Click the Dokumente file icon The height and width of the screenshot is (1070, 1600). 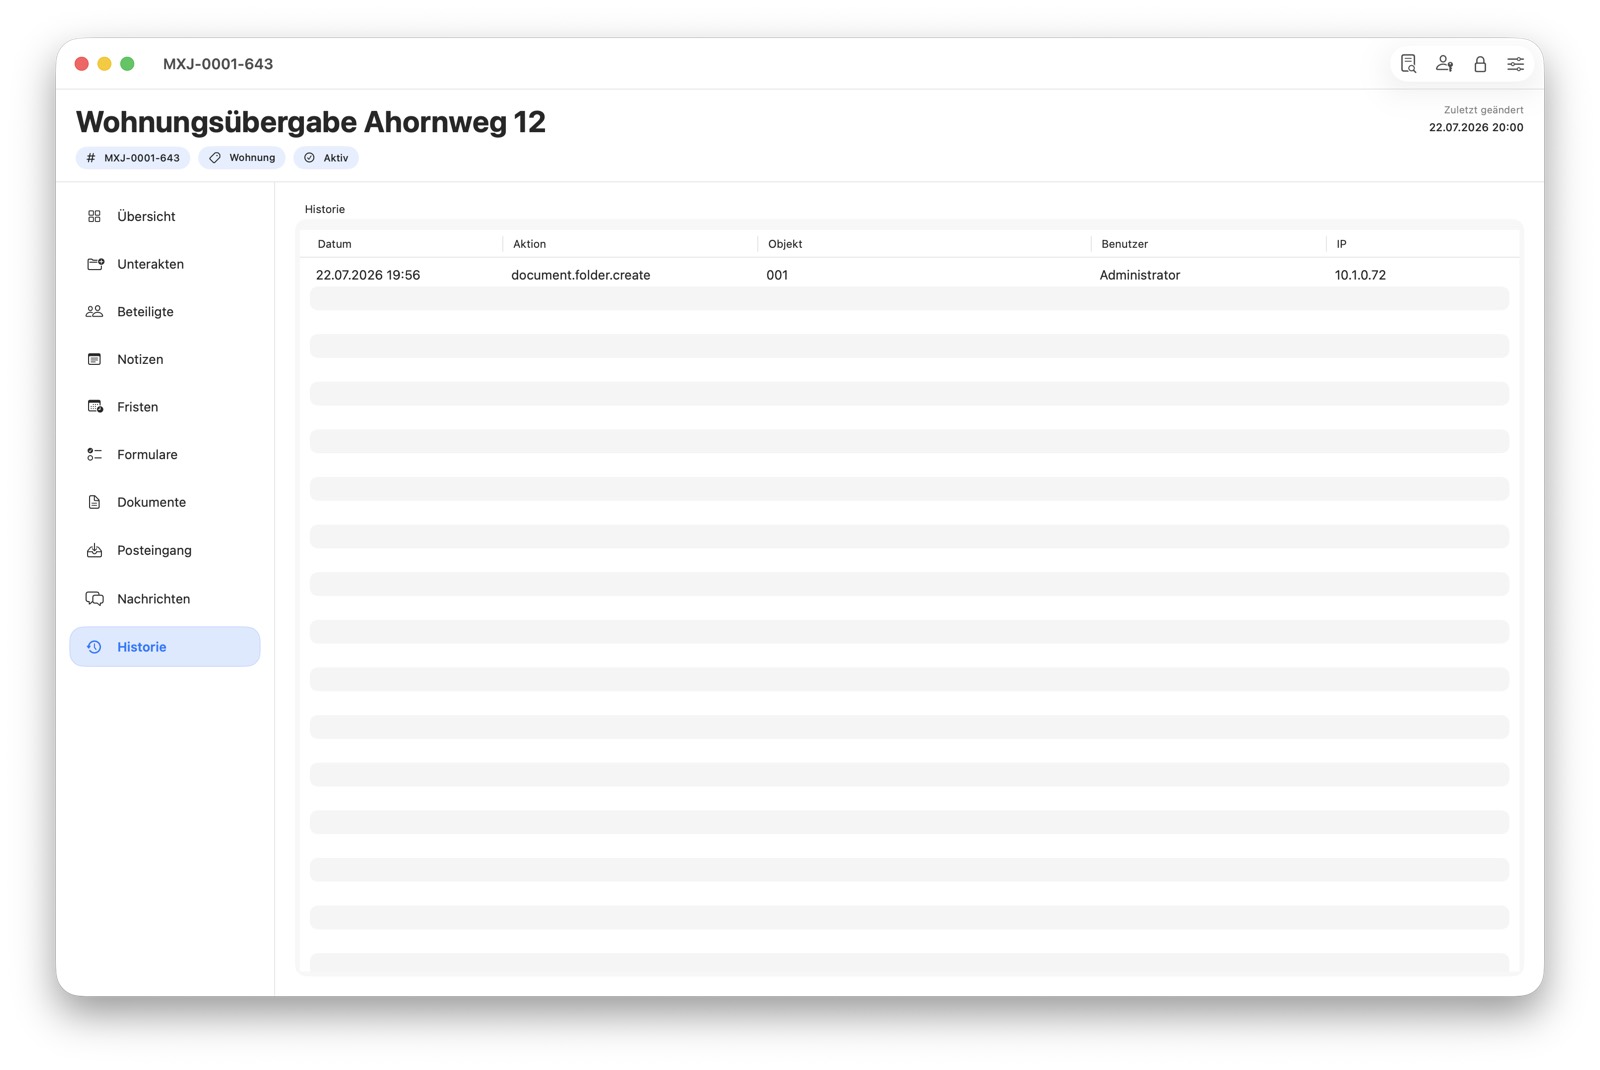coord(94,502)
